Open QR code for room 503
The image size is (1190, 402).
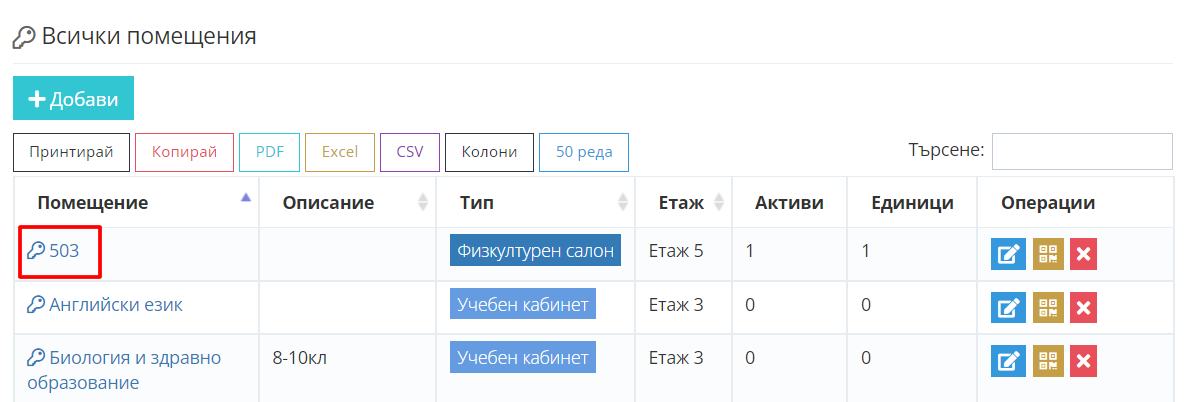[1048, 254]
